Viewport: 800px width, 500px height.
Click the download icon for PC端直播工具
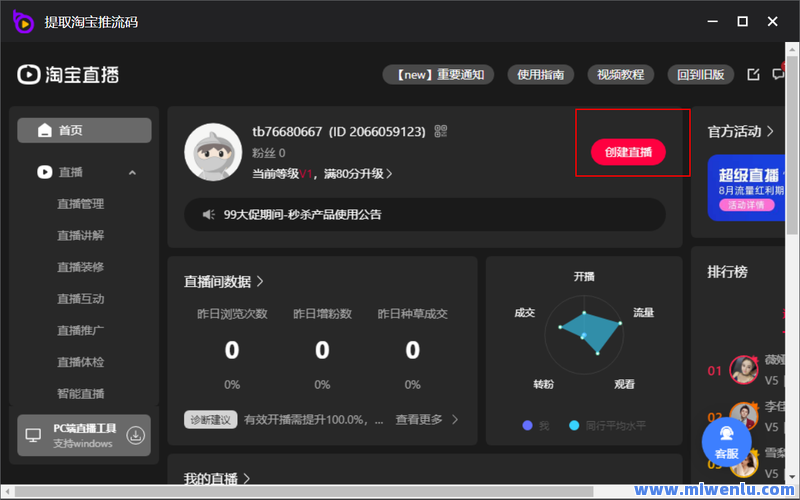click(136, 435)
